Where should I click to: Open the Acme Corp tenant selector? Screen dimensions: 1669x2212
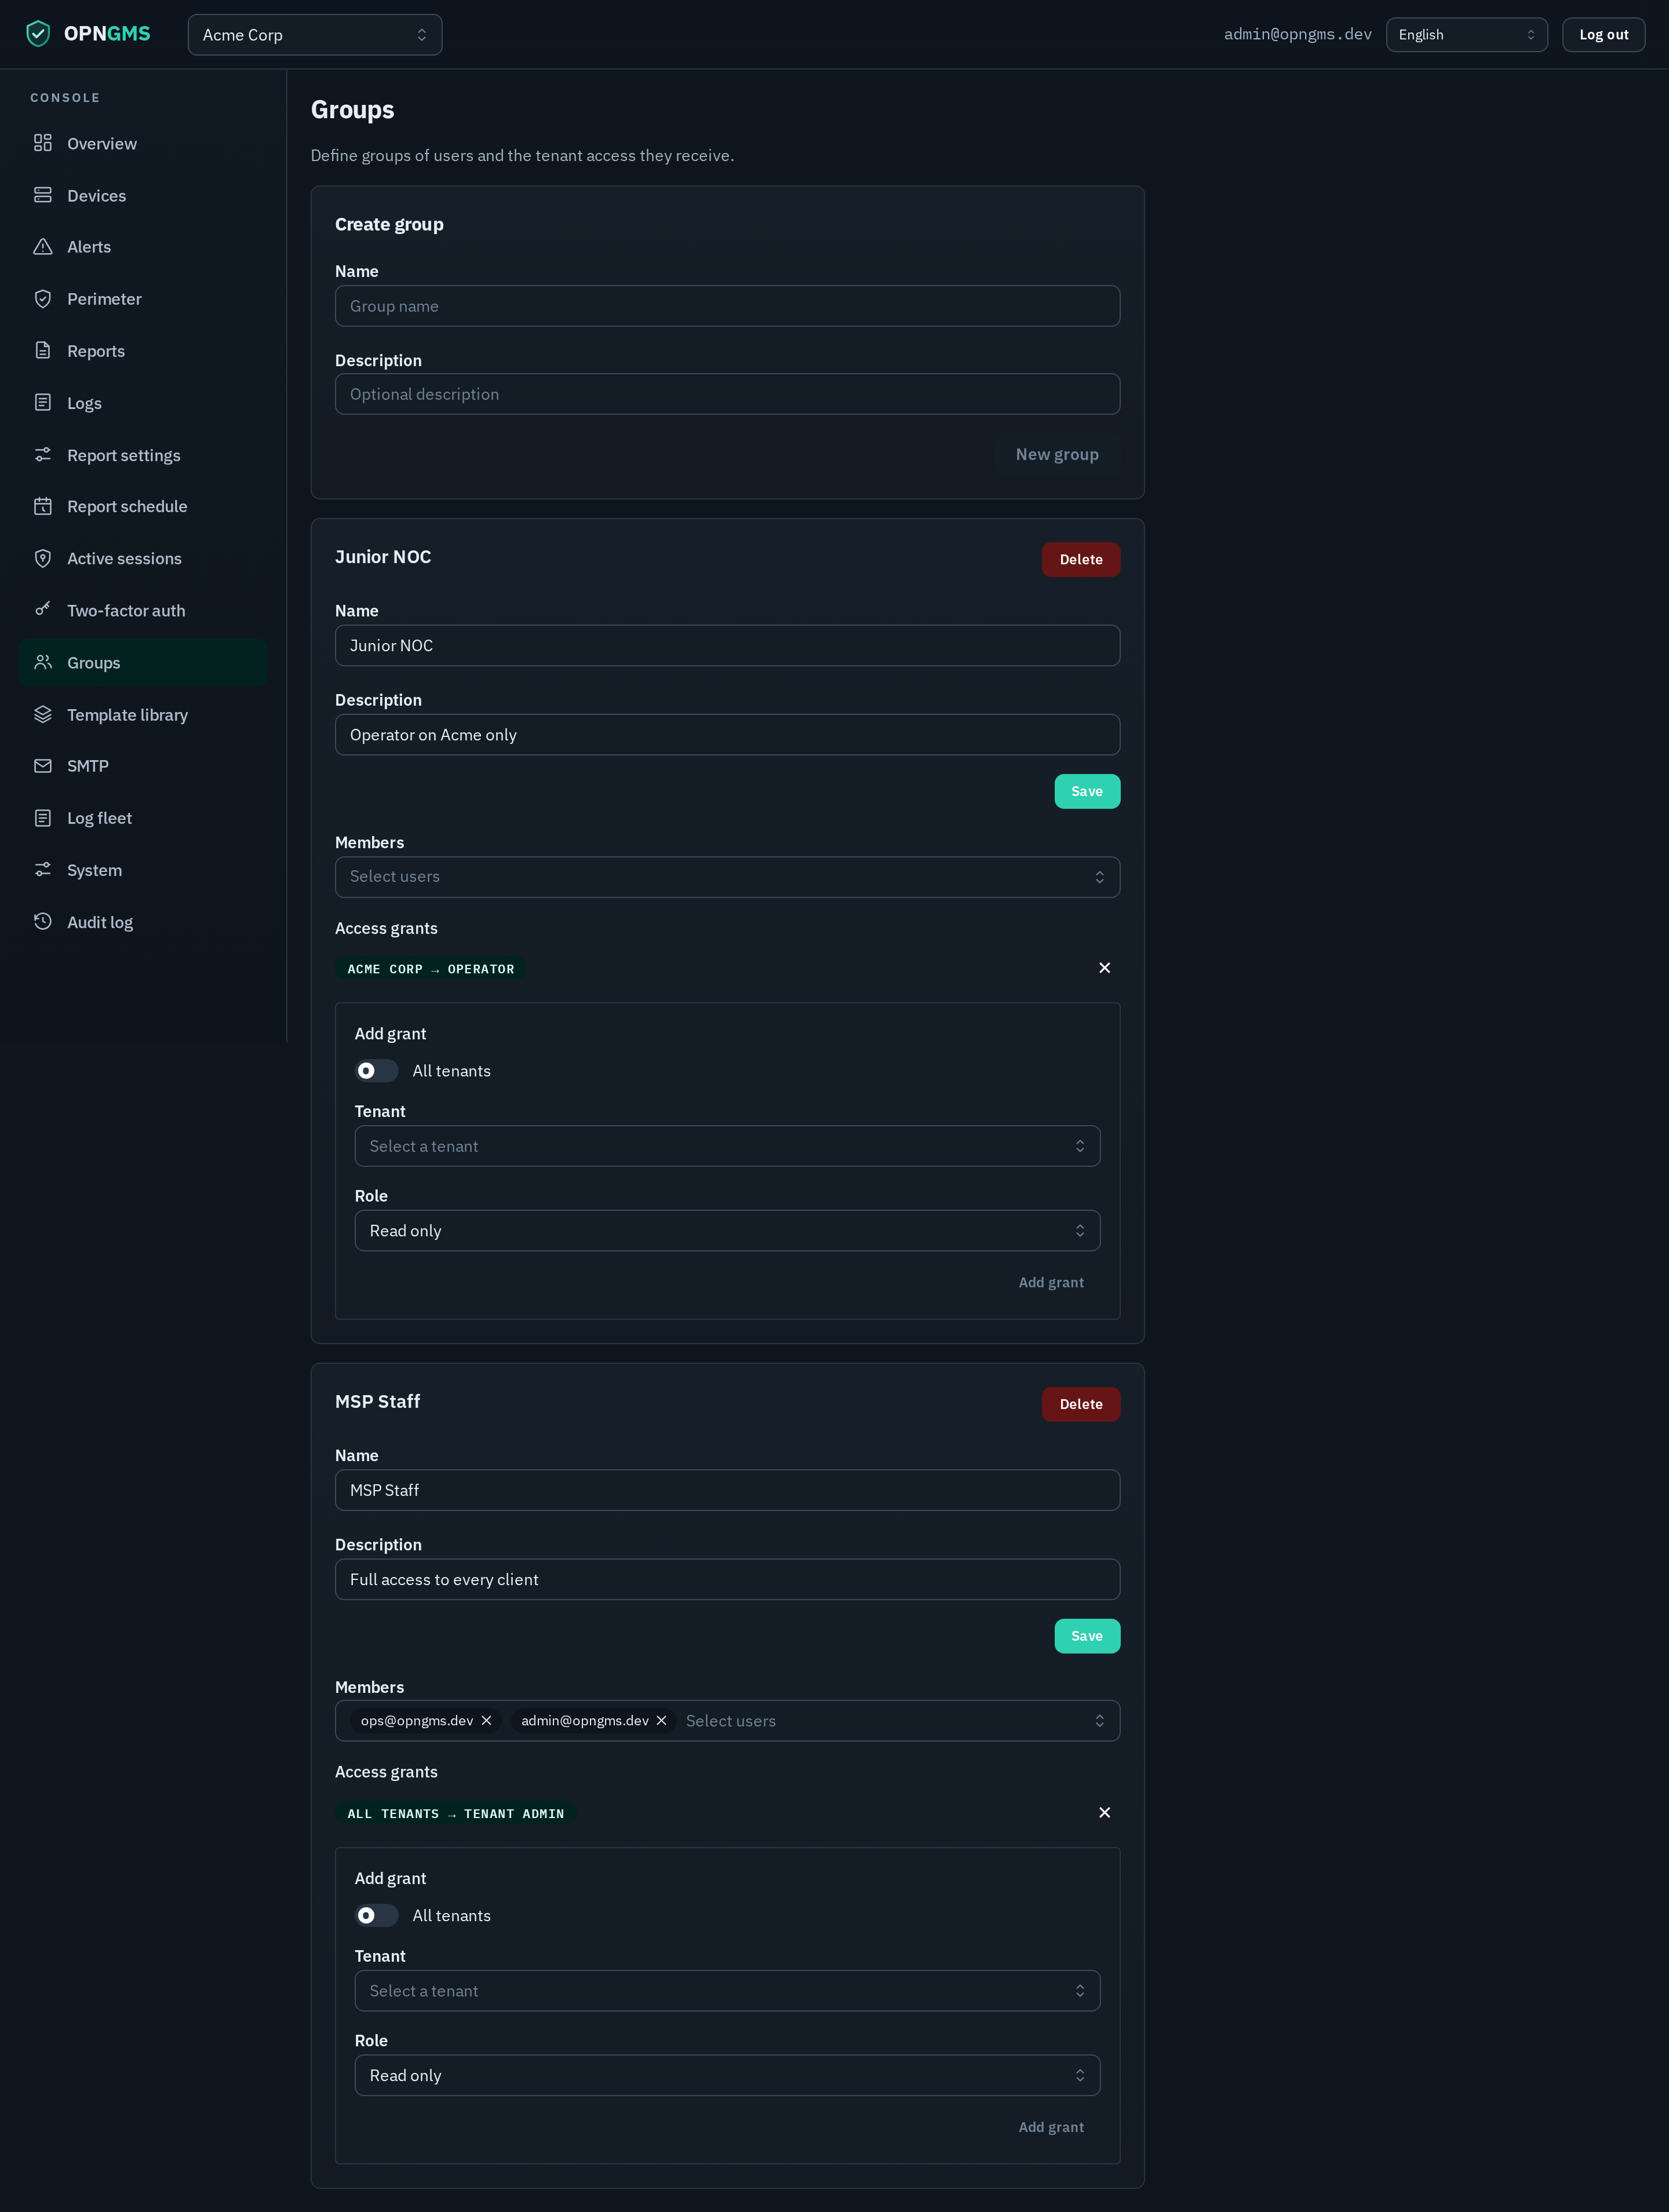(315, 35)
